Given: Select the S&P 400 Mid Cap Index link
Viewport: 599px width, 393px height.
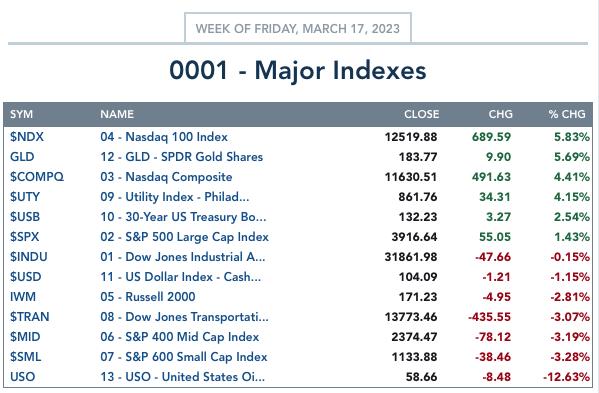Looking at the screenshot, I should [180, 337].
